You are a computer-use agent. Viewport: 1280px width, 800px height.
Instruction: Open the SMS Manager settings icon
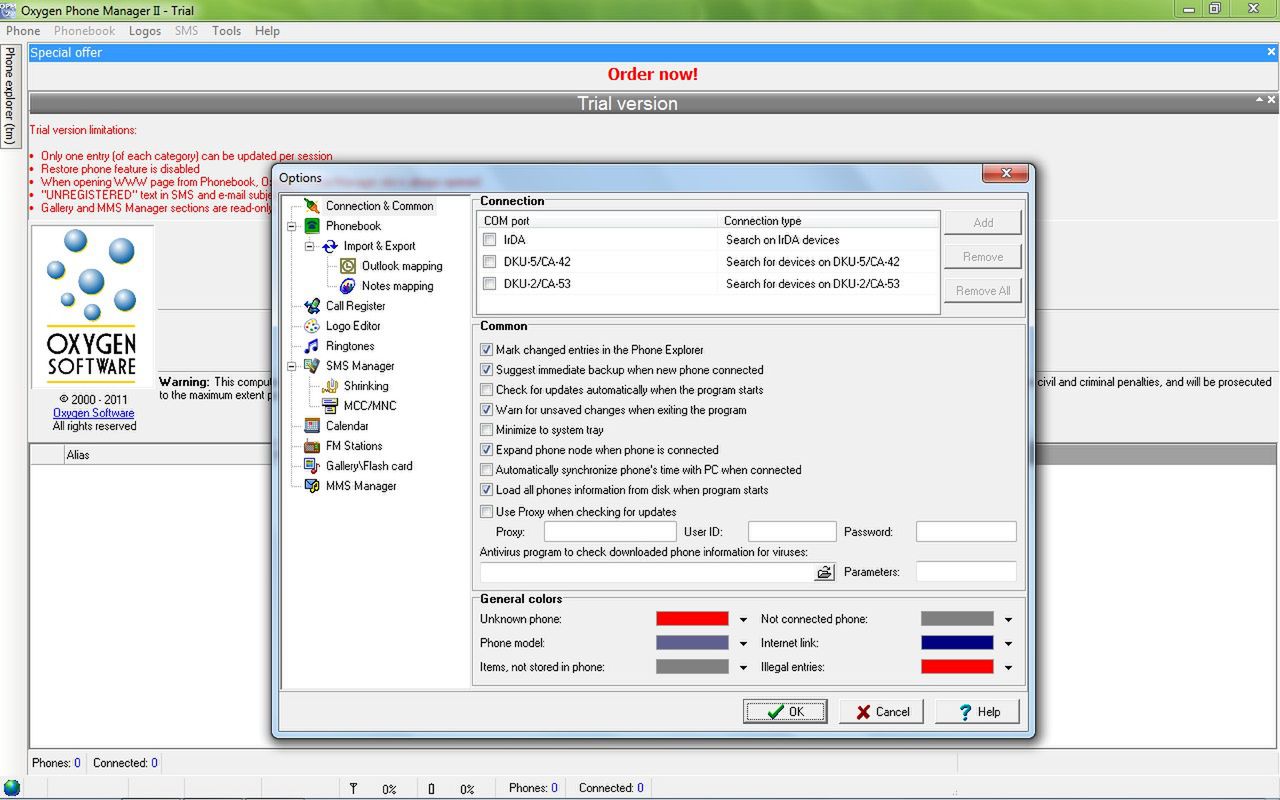click(x=311, y=365)
